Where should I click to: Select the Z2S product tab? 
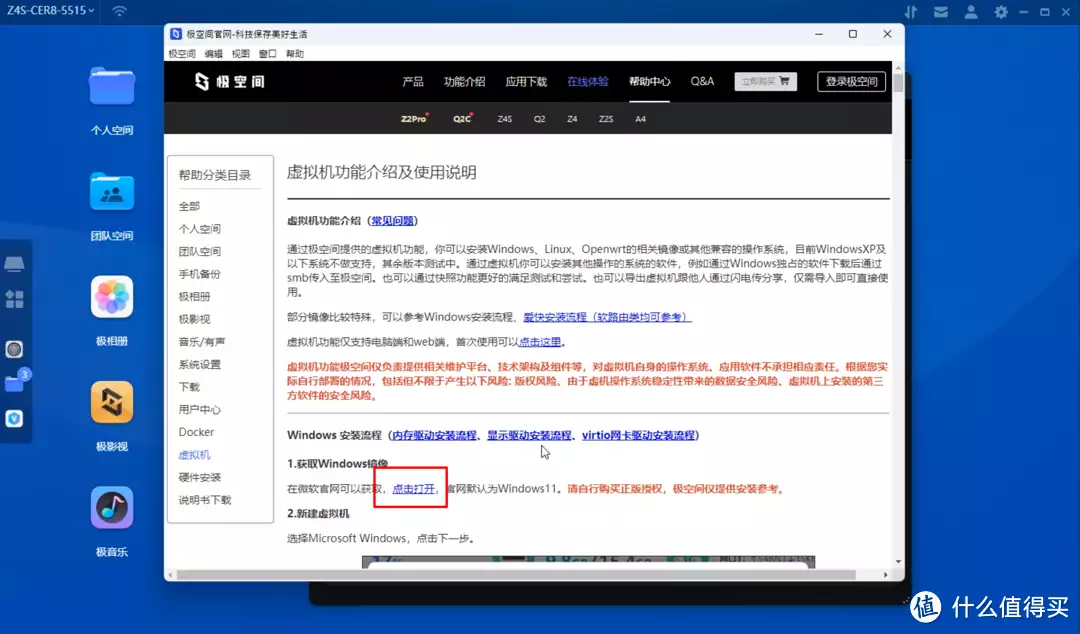[x=606, y=119]
